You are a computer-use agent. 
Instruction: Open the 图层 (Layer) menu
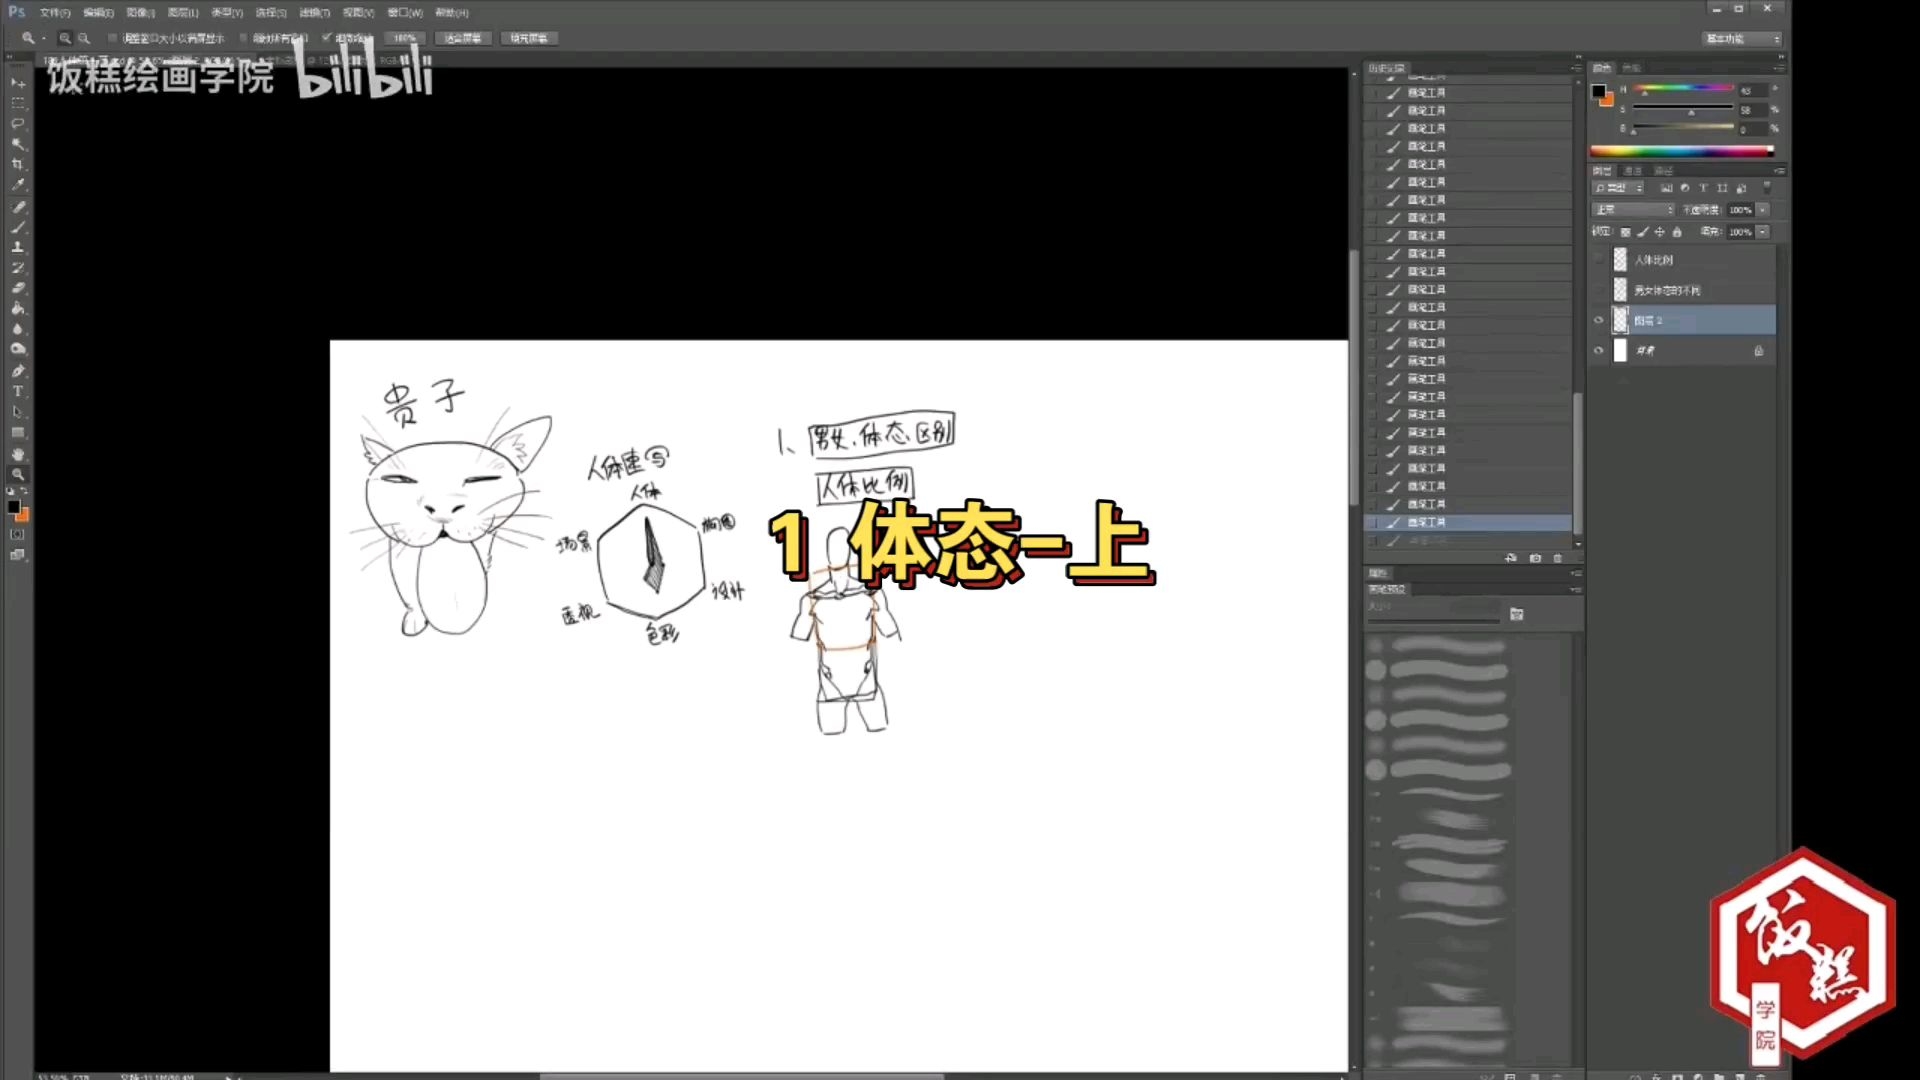pos(183,13)
